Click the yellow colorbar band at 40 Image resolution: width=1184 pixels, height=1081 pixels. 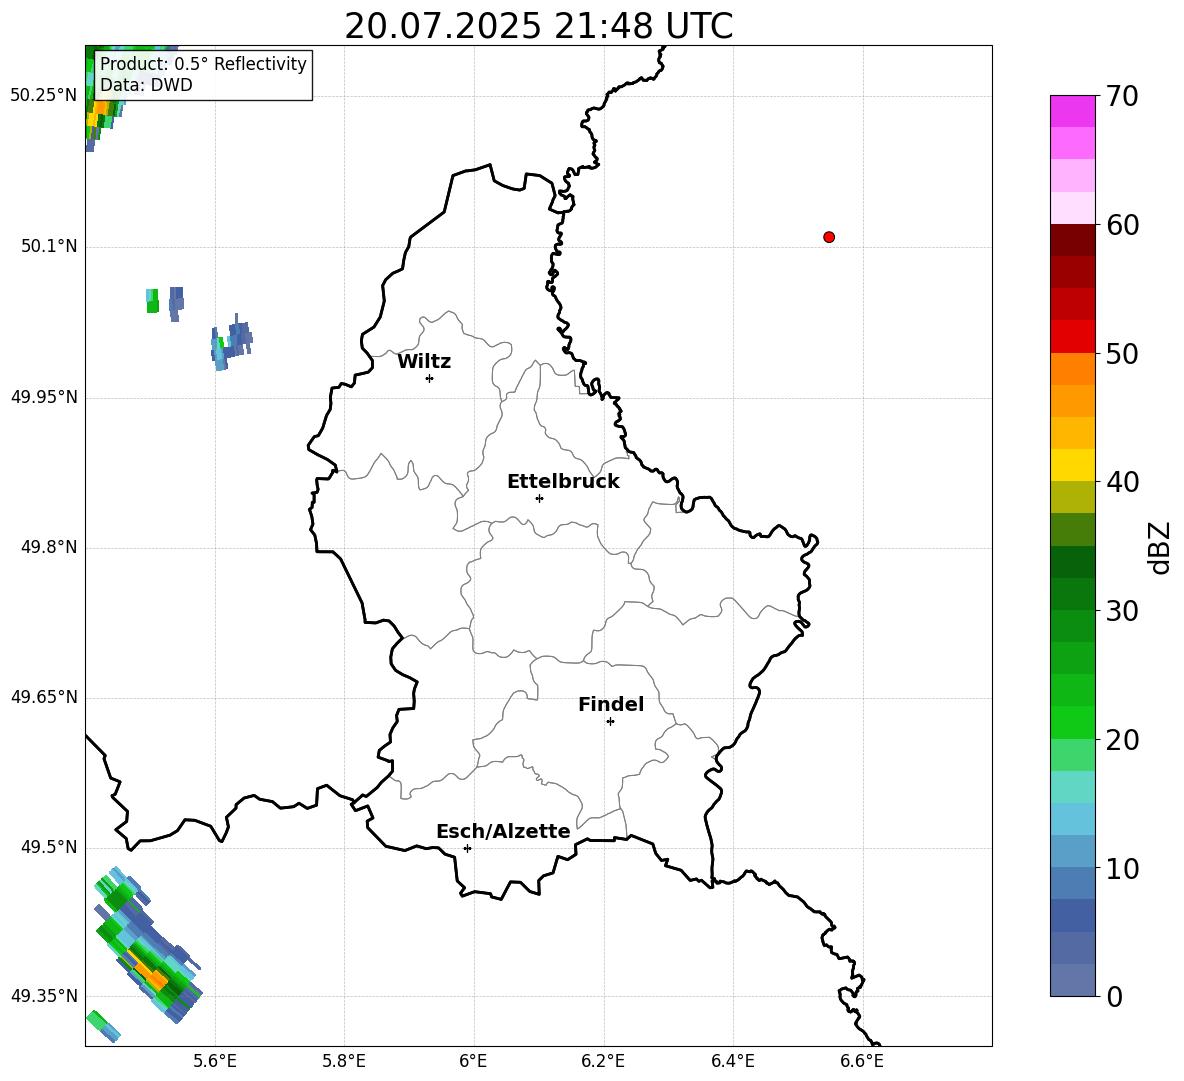[1072, 465]
